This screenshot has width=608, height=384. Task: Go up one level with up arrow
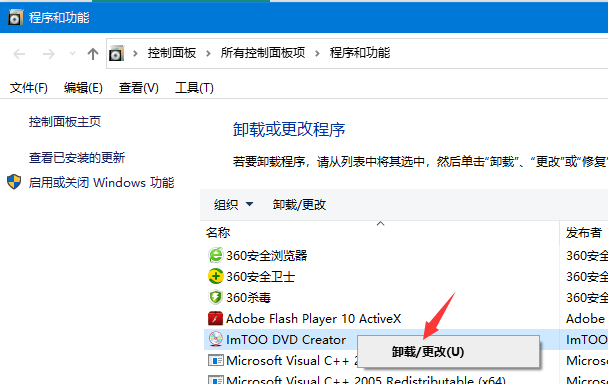(x=92, y=54)
